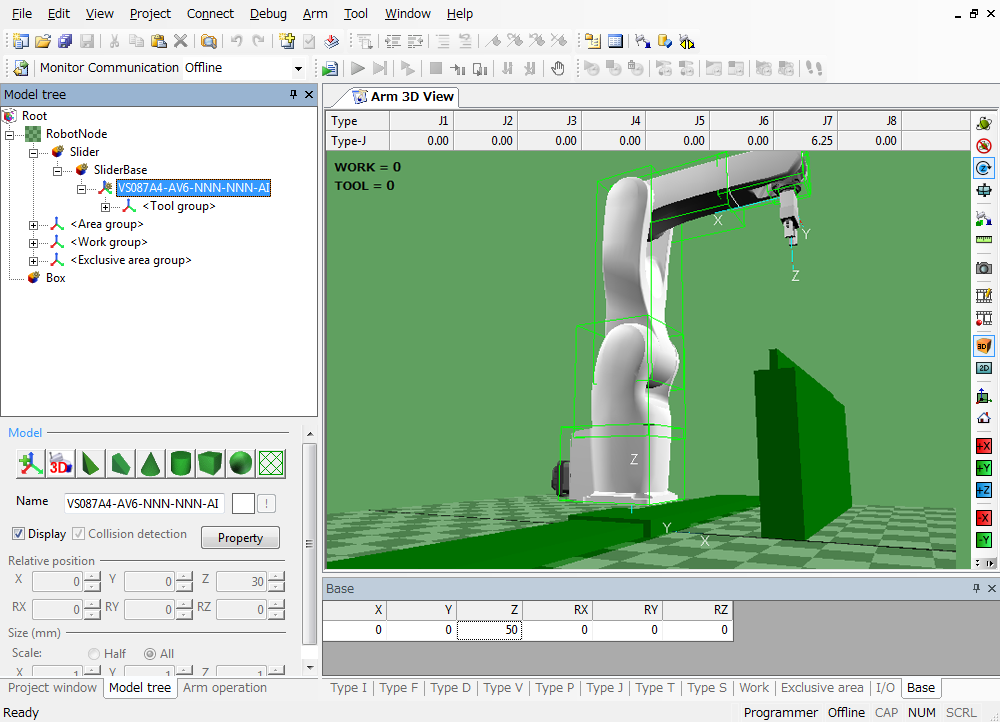Click the Z value cell in Base table
Viewport: 1000px width, 722px height.
coord(490,630)
